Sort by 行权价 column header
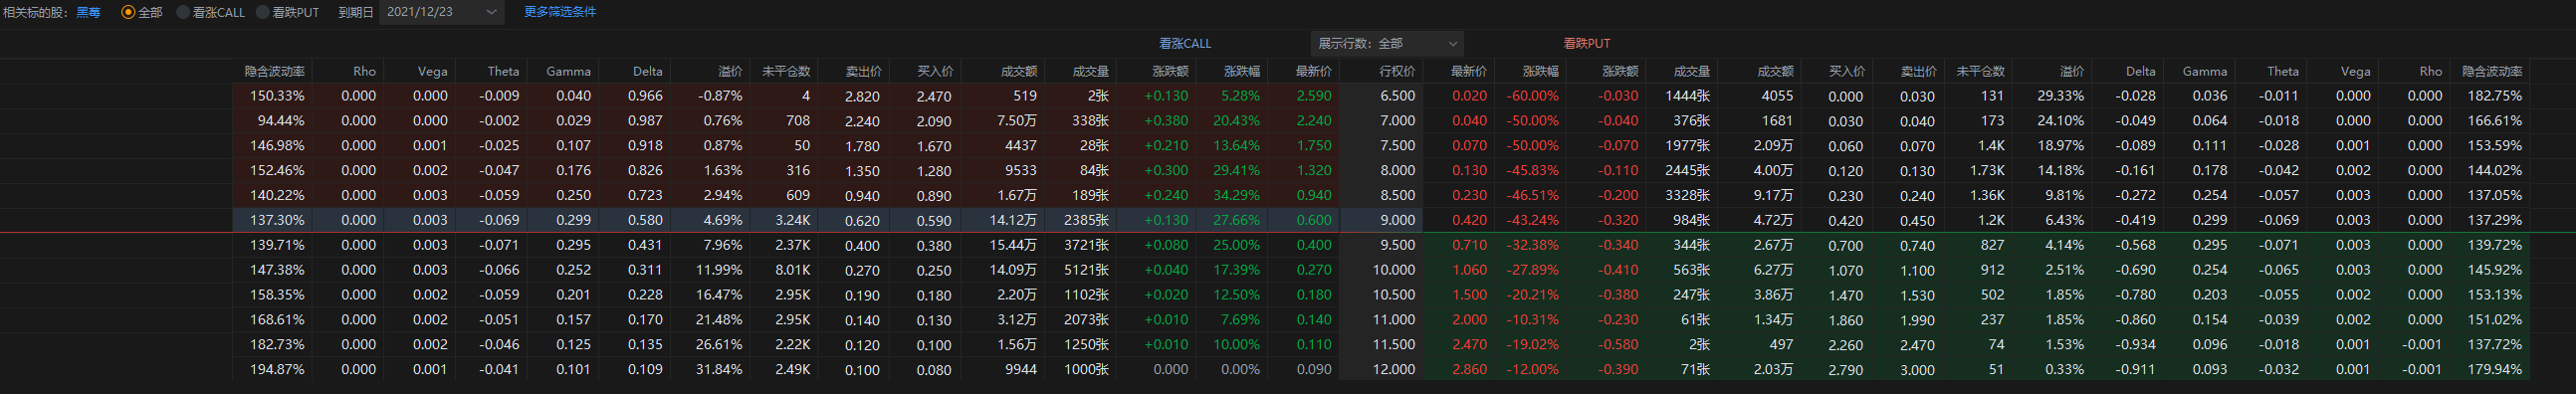 [x=1397, y=71]
